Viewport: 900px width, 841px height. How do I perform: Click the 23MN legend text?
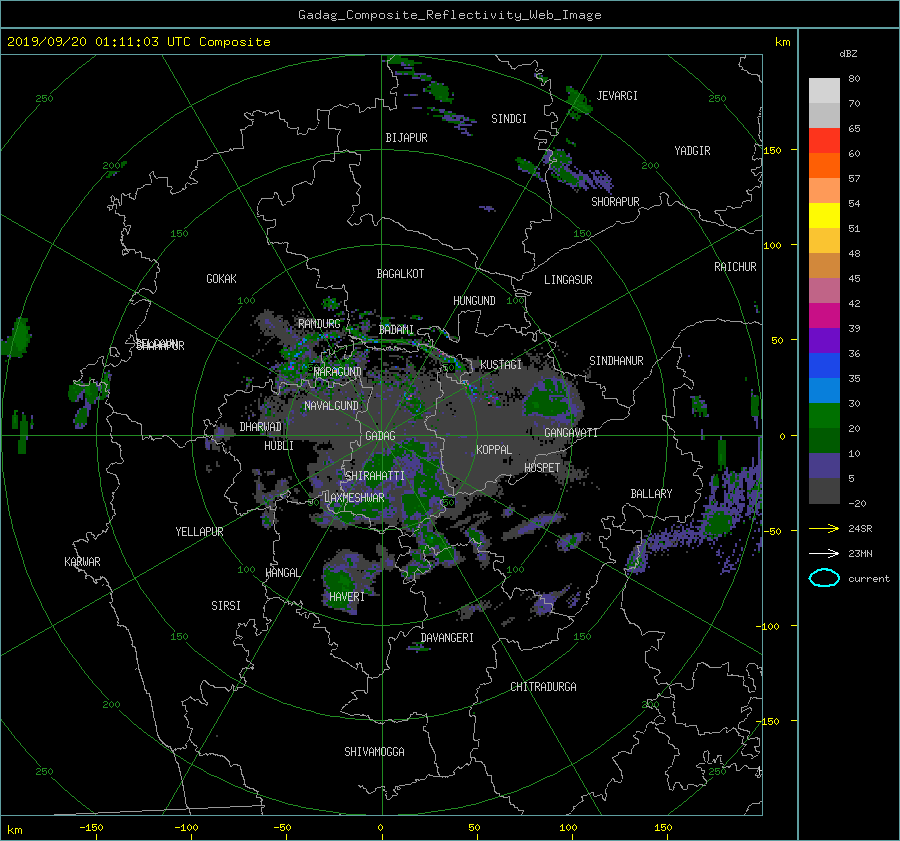click(x=860, y=554)
